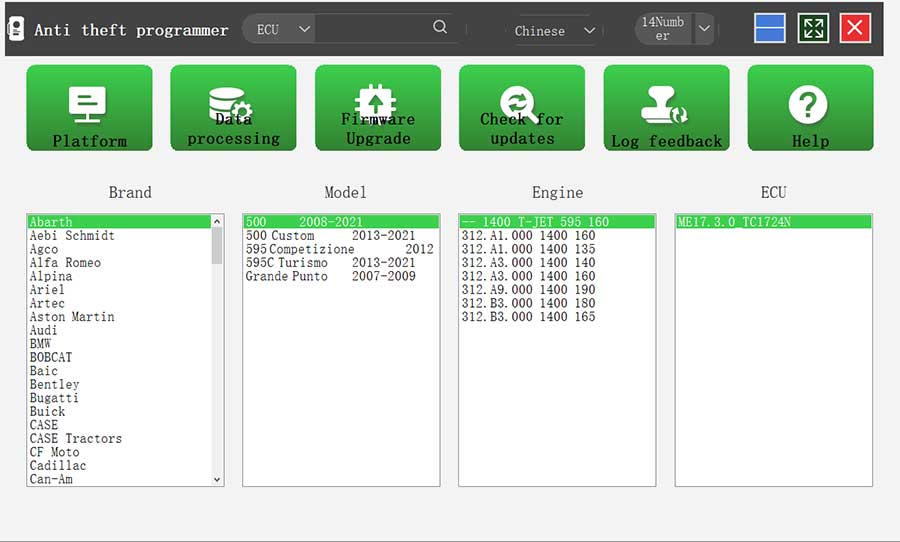
Task: Open the Chinese language dropdown
Action: 554,31
